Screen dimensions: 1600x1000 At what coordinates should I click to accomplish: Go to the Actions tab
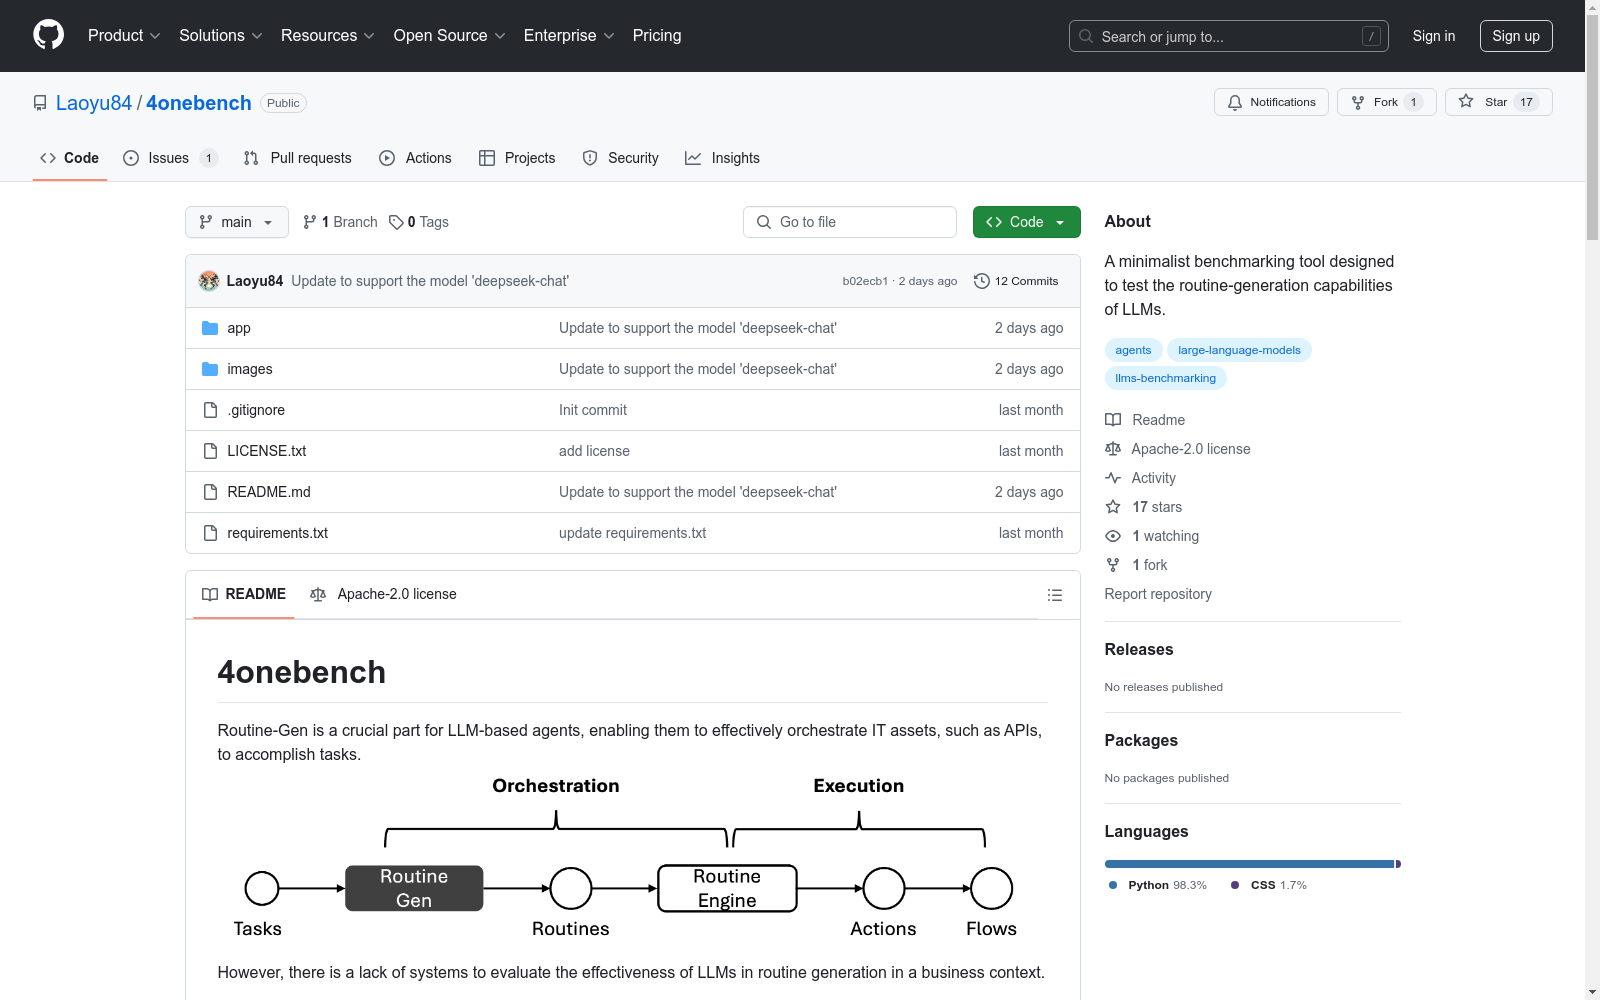point(416,158)
